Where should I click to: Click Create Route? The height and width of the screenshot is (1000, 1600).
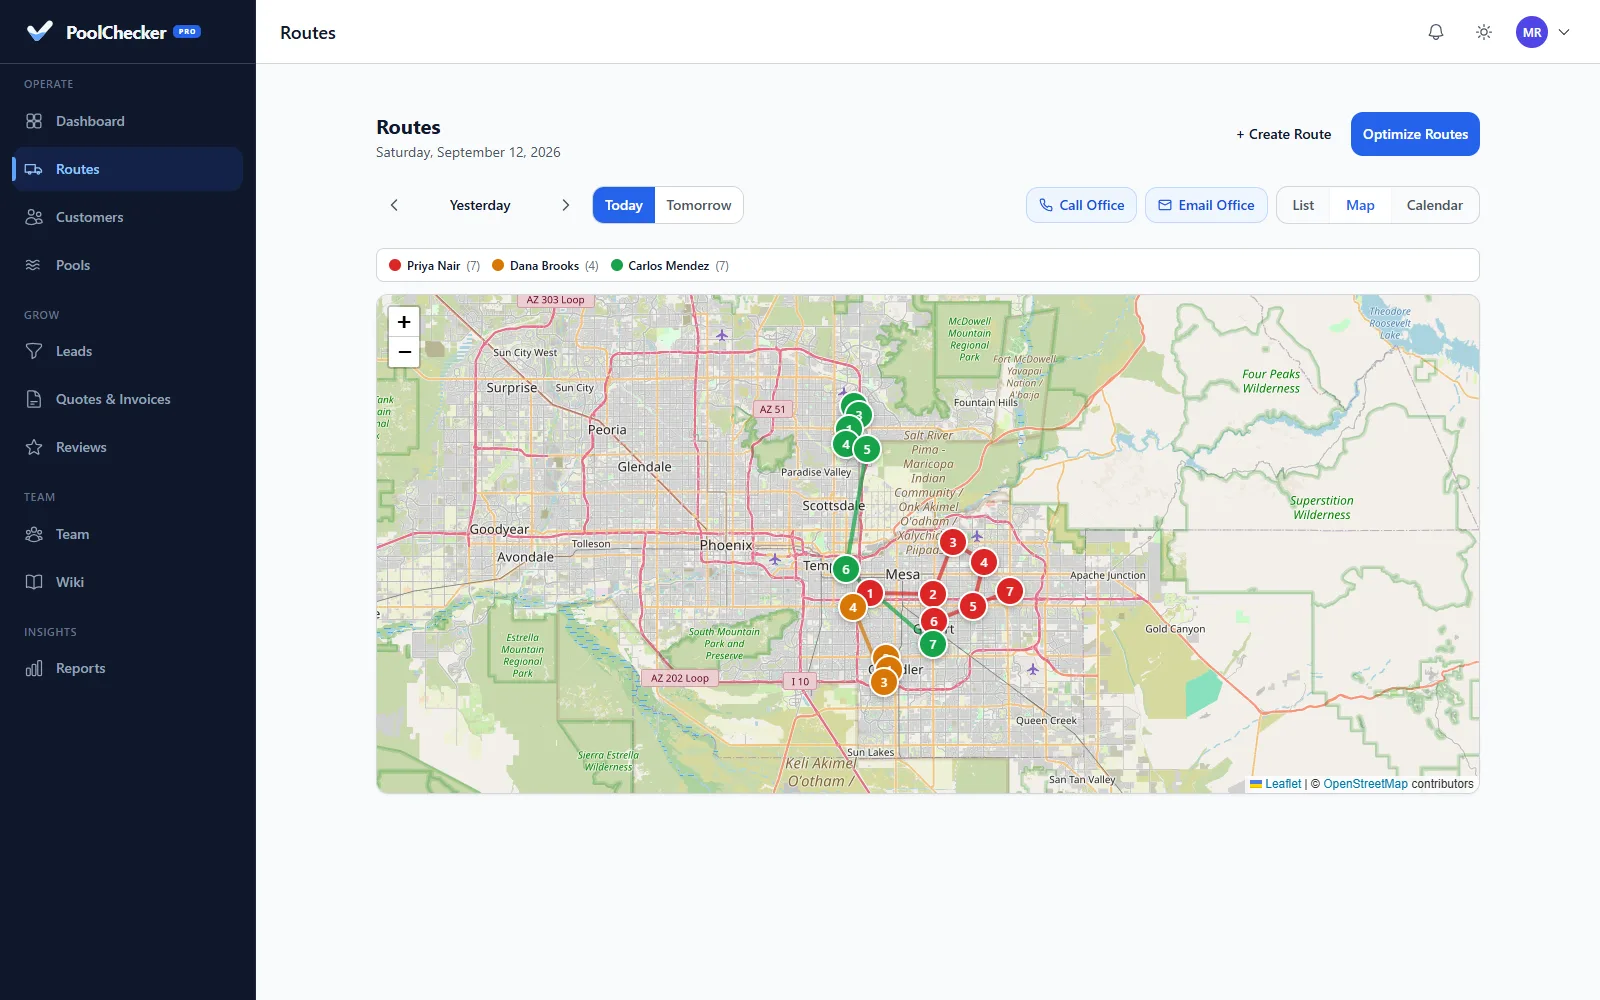(x=1284, y=134)
